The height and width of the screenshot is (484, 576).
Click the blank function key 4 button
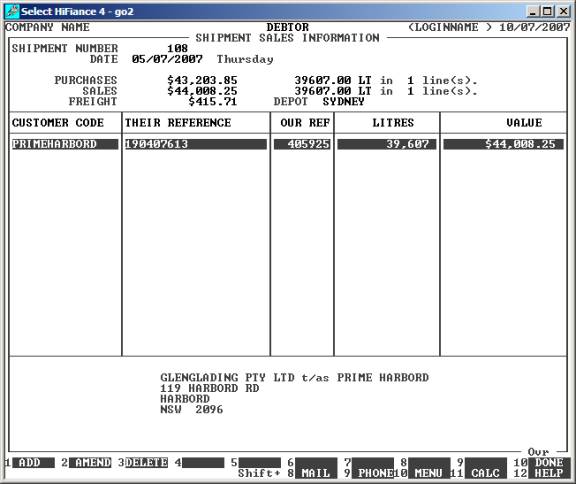tap(203, 463)
